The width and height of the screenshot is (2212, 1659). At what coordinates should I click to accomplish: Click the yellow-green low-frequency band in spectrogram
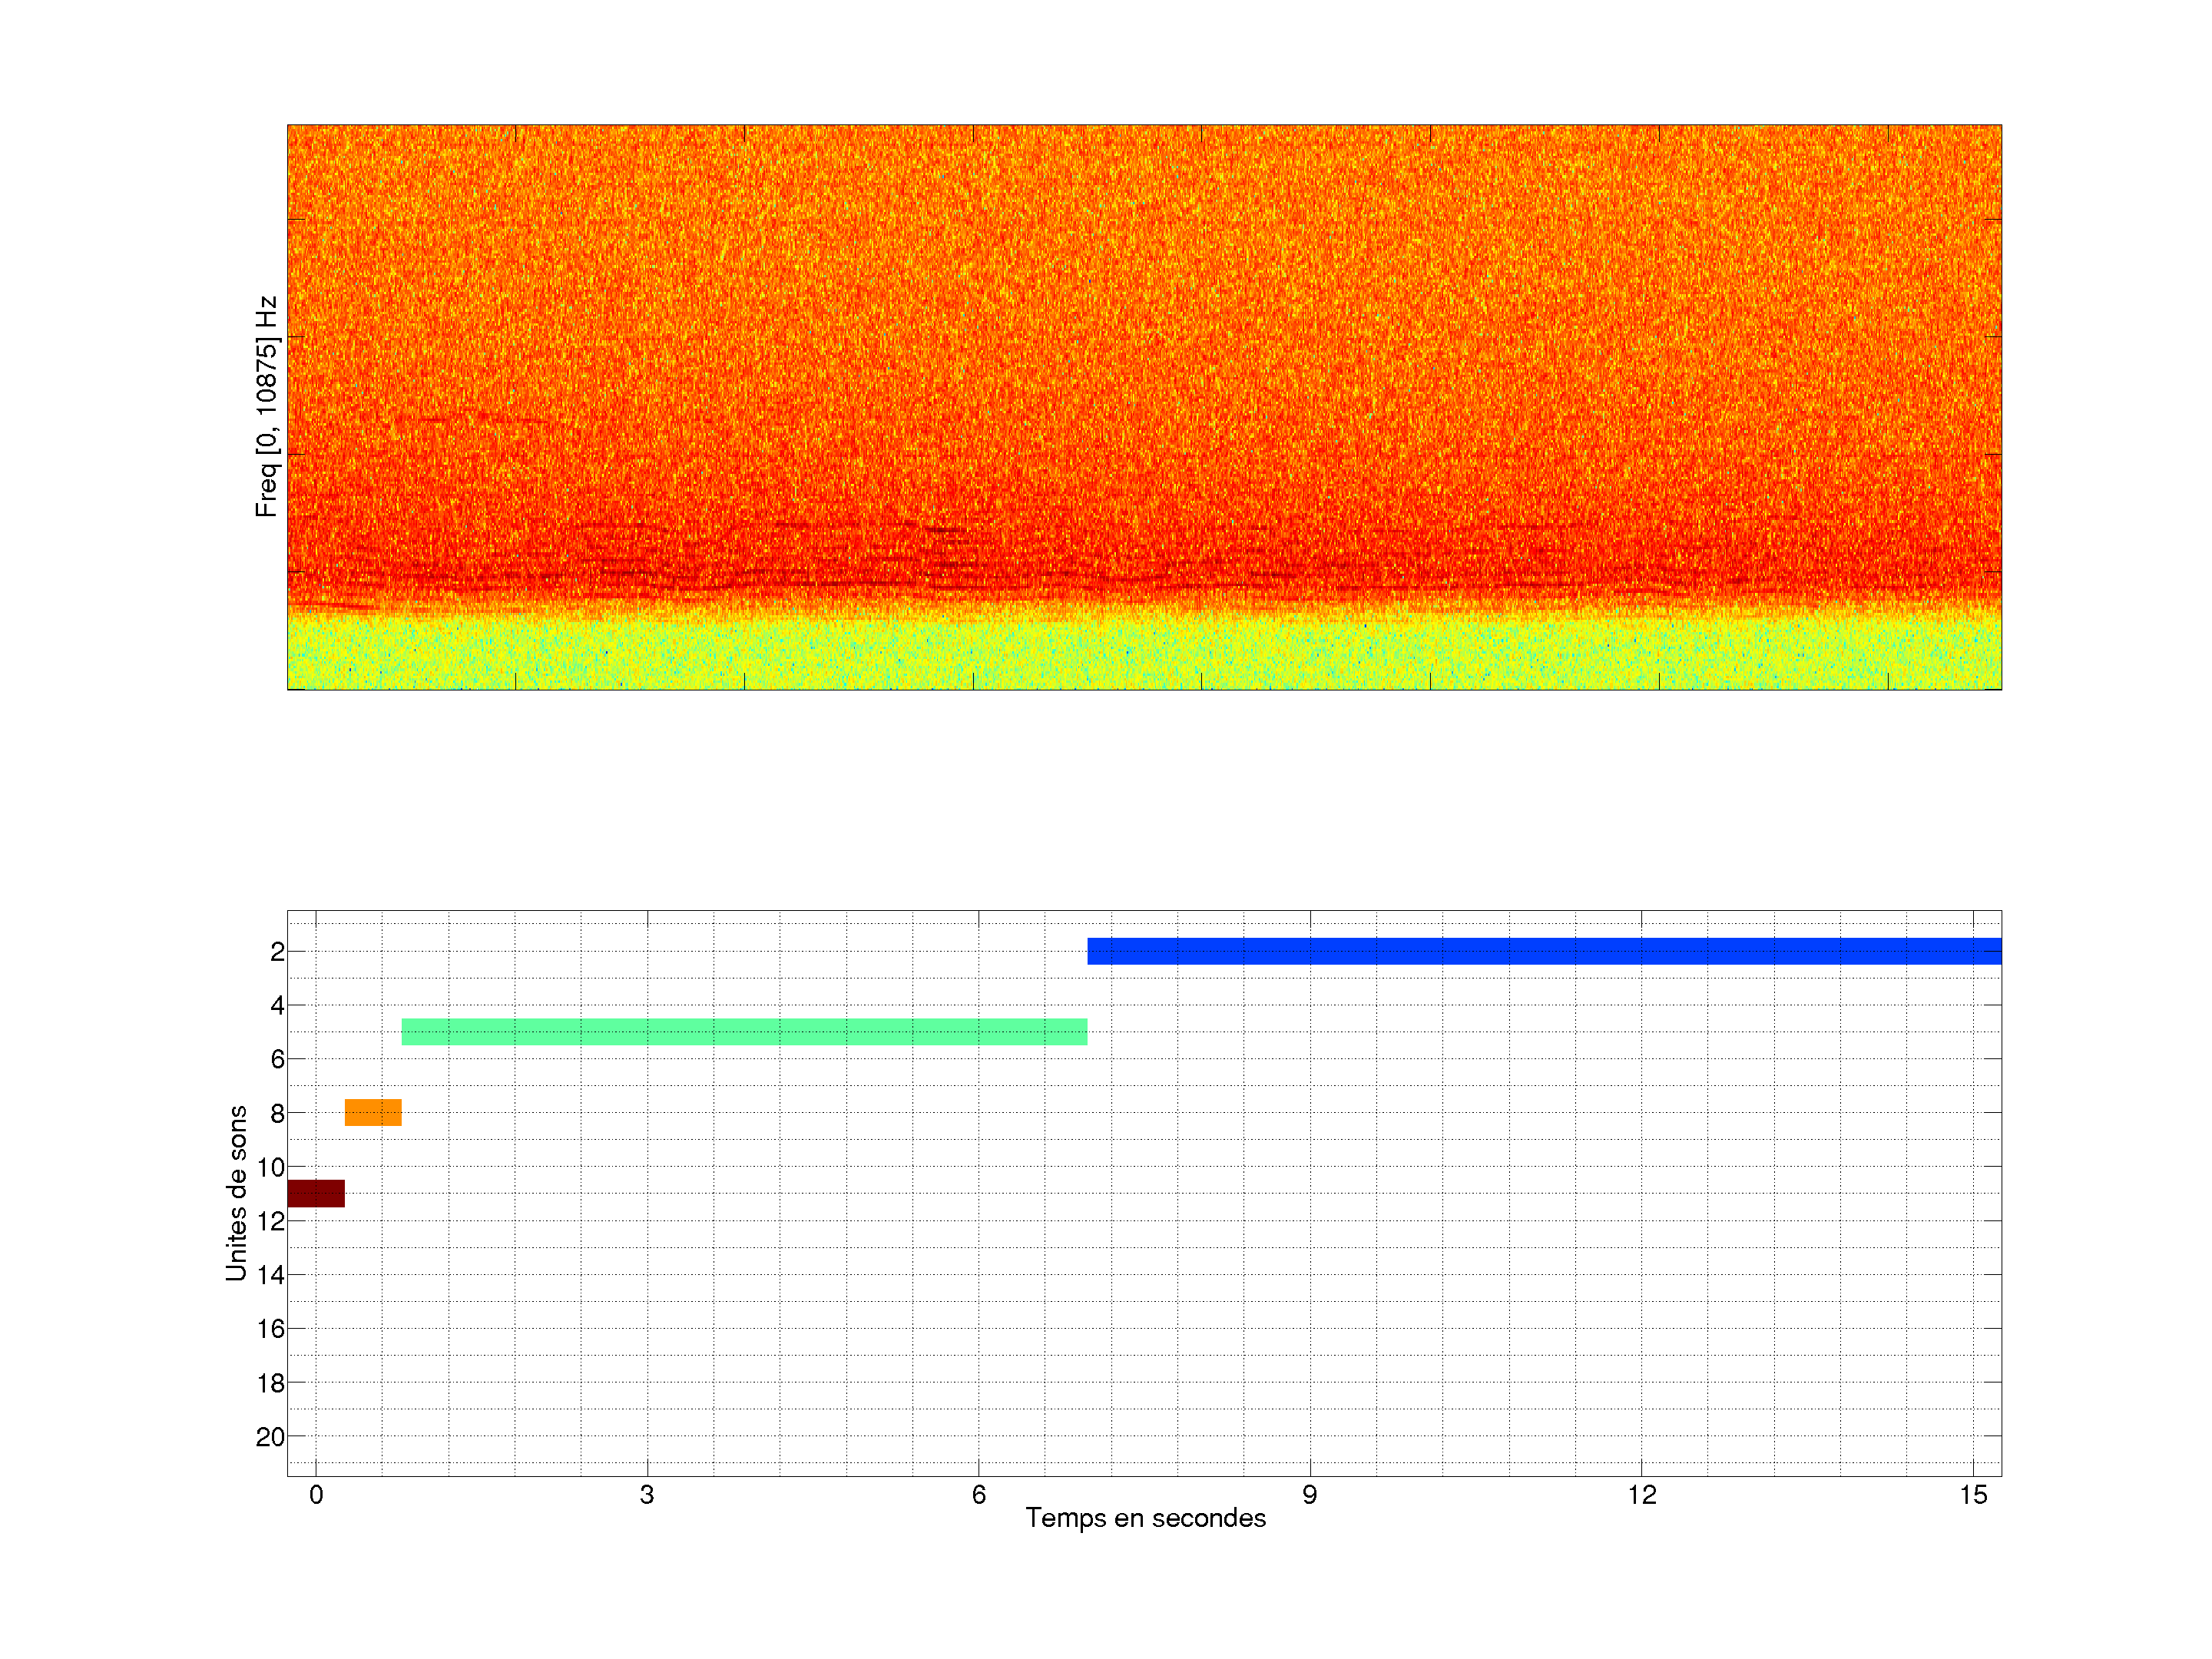tap(1144, 655)
